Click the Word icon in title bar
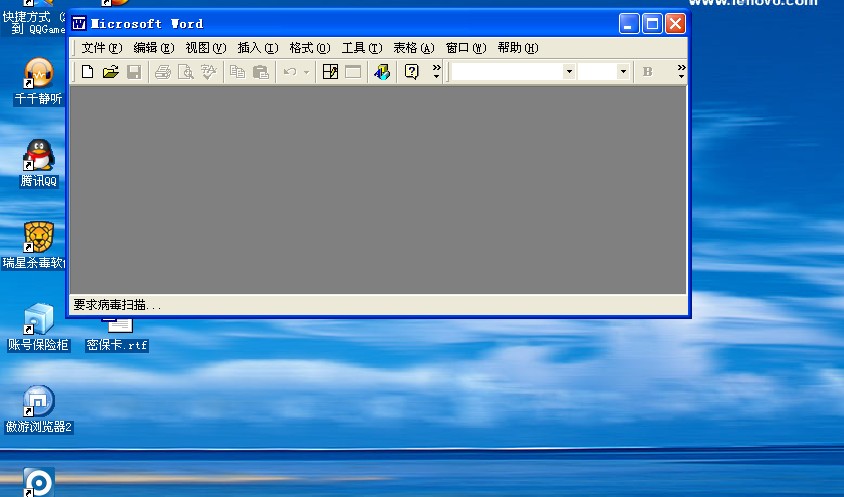This screenshot has width=844, height=497. pyautogui.click(x=79, y=24)
